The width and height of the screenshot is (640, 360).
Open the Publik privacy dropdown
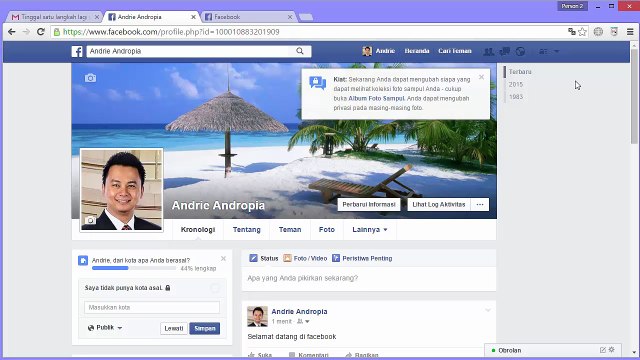point(105,328)
